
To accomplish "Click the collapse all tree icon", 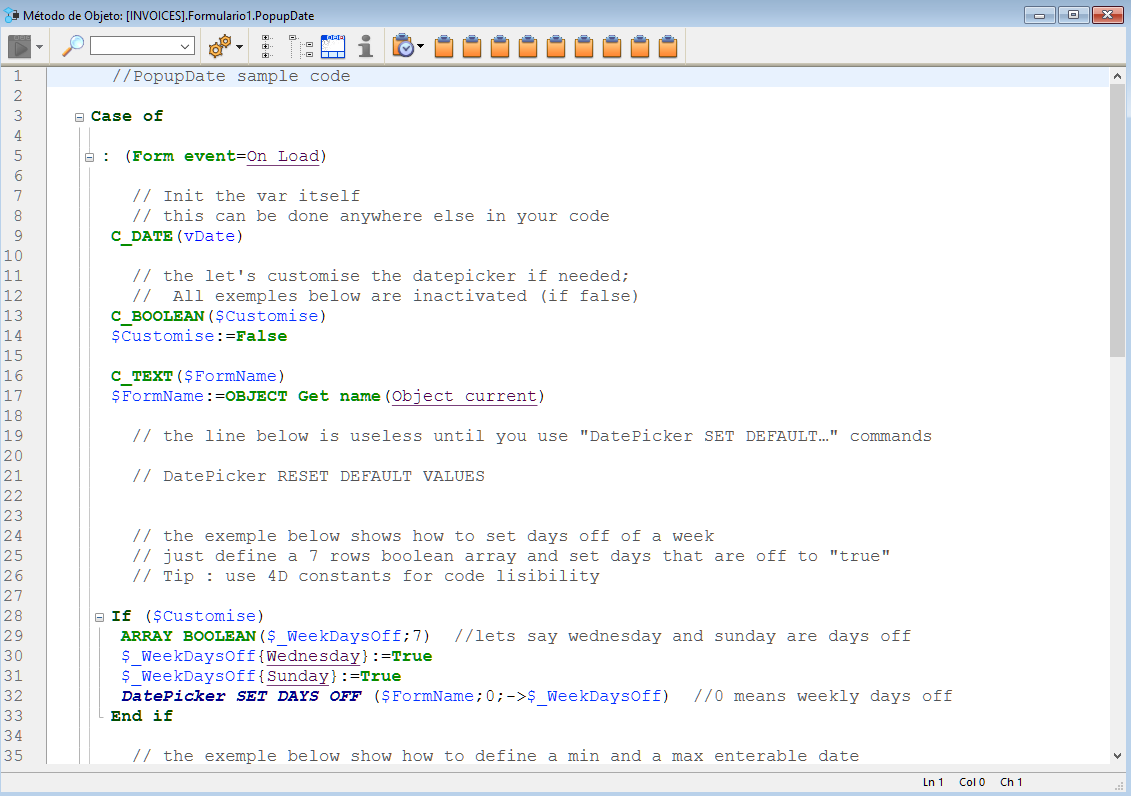I will pos(299,46).
